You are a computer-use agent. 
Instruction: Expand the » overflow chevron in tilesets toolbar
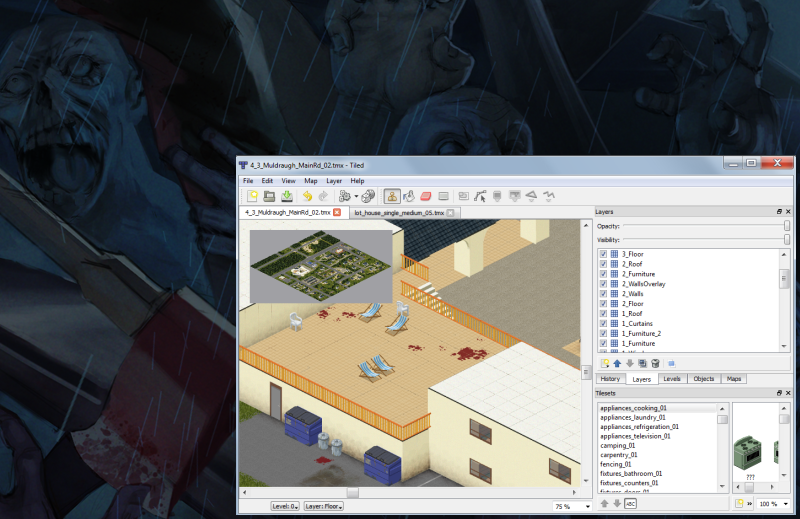click(750, 504)
